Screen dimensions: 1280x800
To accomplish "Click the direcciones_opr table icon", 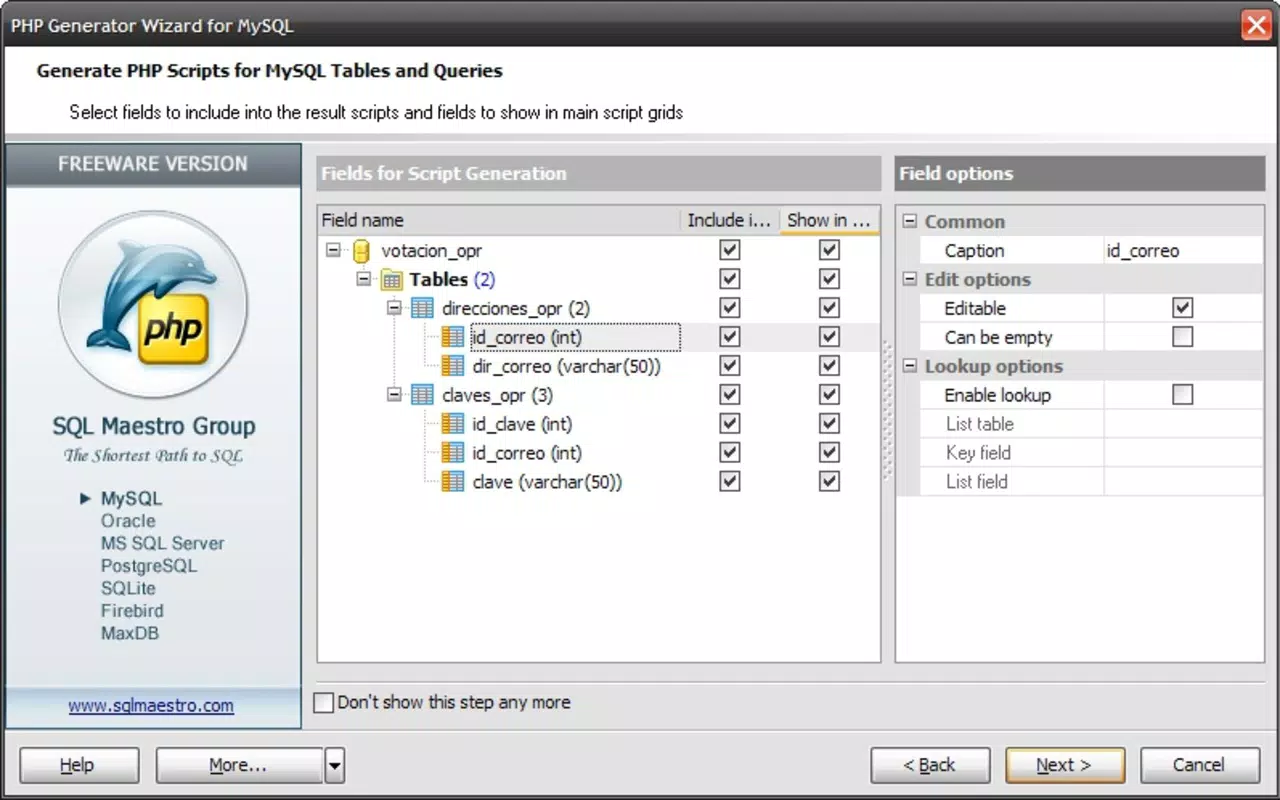I will (x=422, y=309).
